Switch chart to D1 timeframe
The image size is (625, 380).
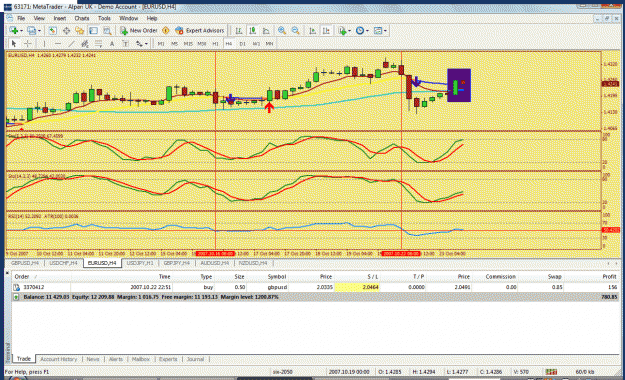[x=242, y=43]
